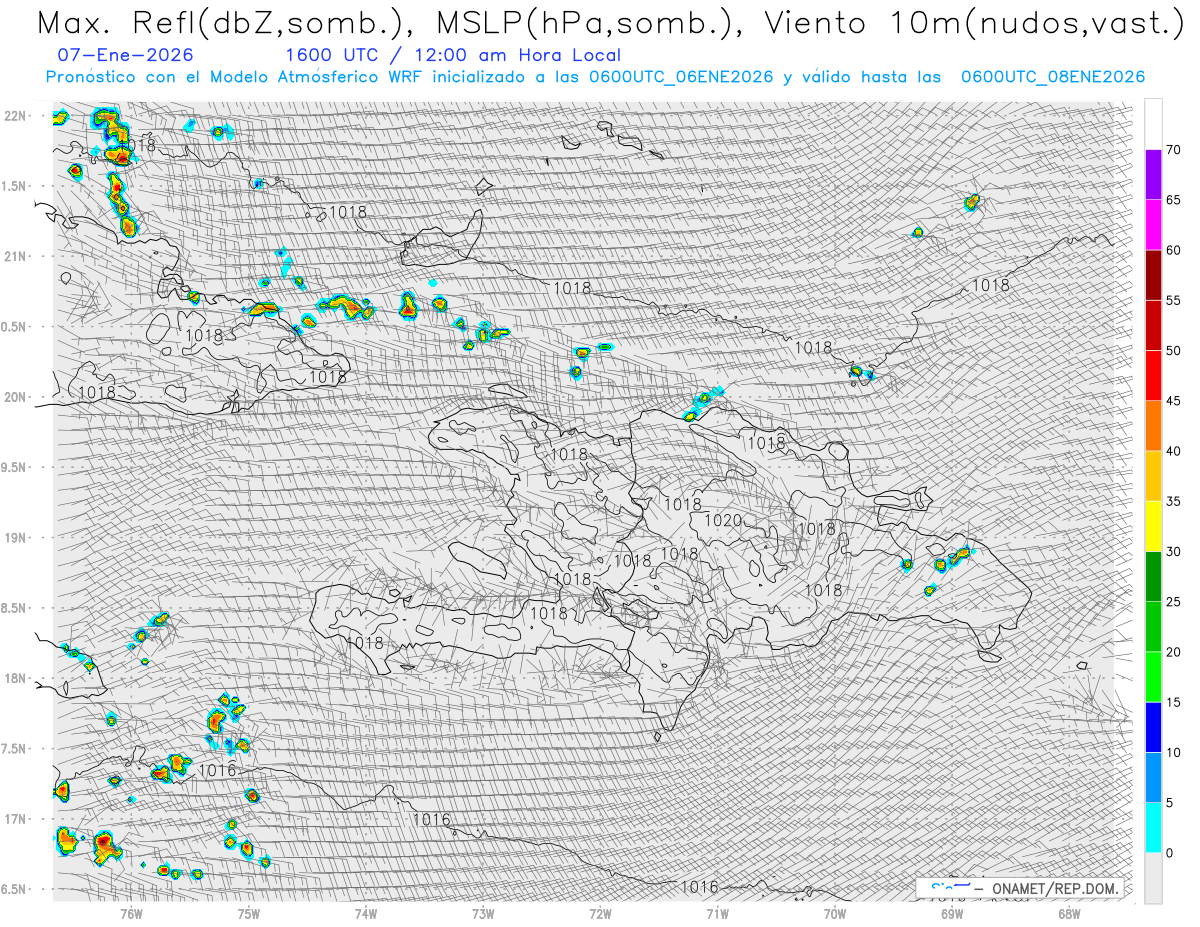Click the forecast date '07-Ene-2026'
Screen dimensions: 1200x927
pyautogui.click(x=126, y=55)
